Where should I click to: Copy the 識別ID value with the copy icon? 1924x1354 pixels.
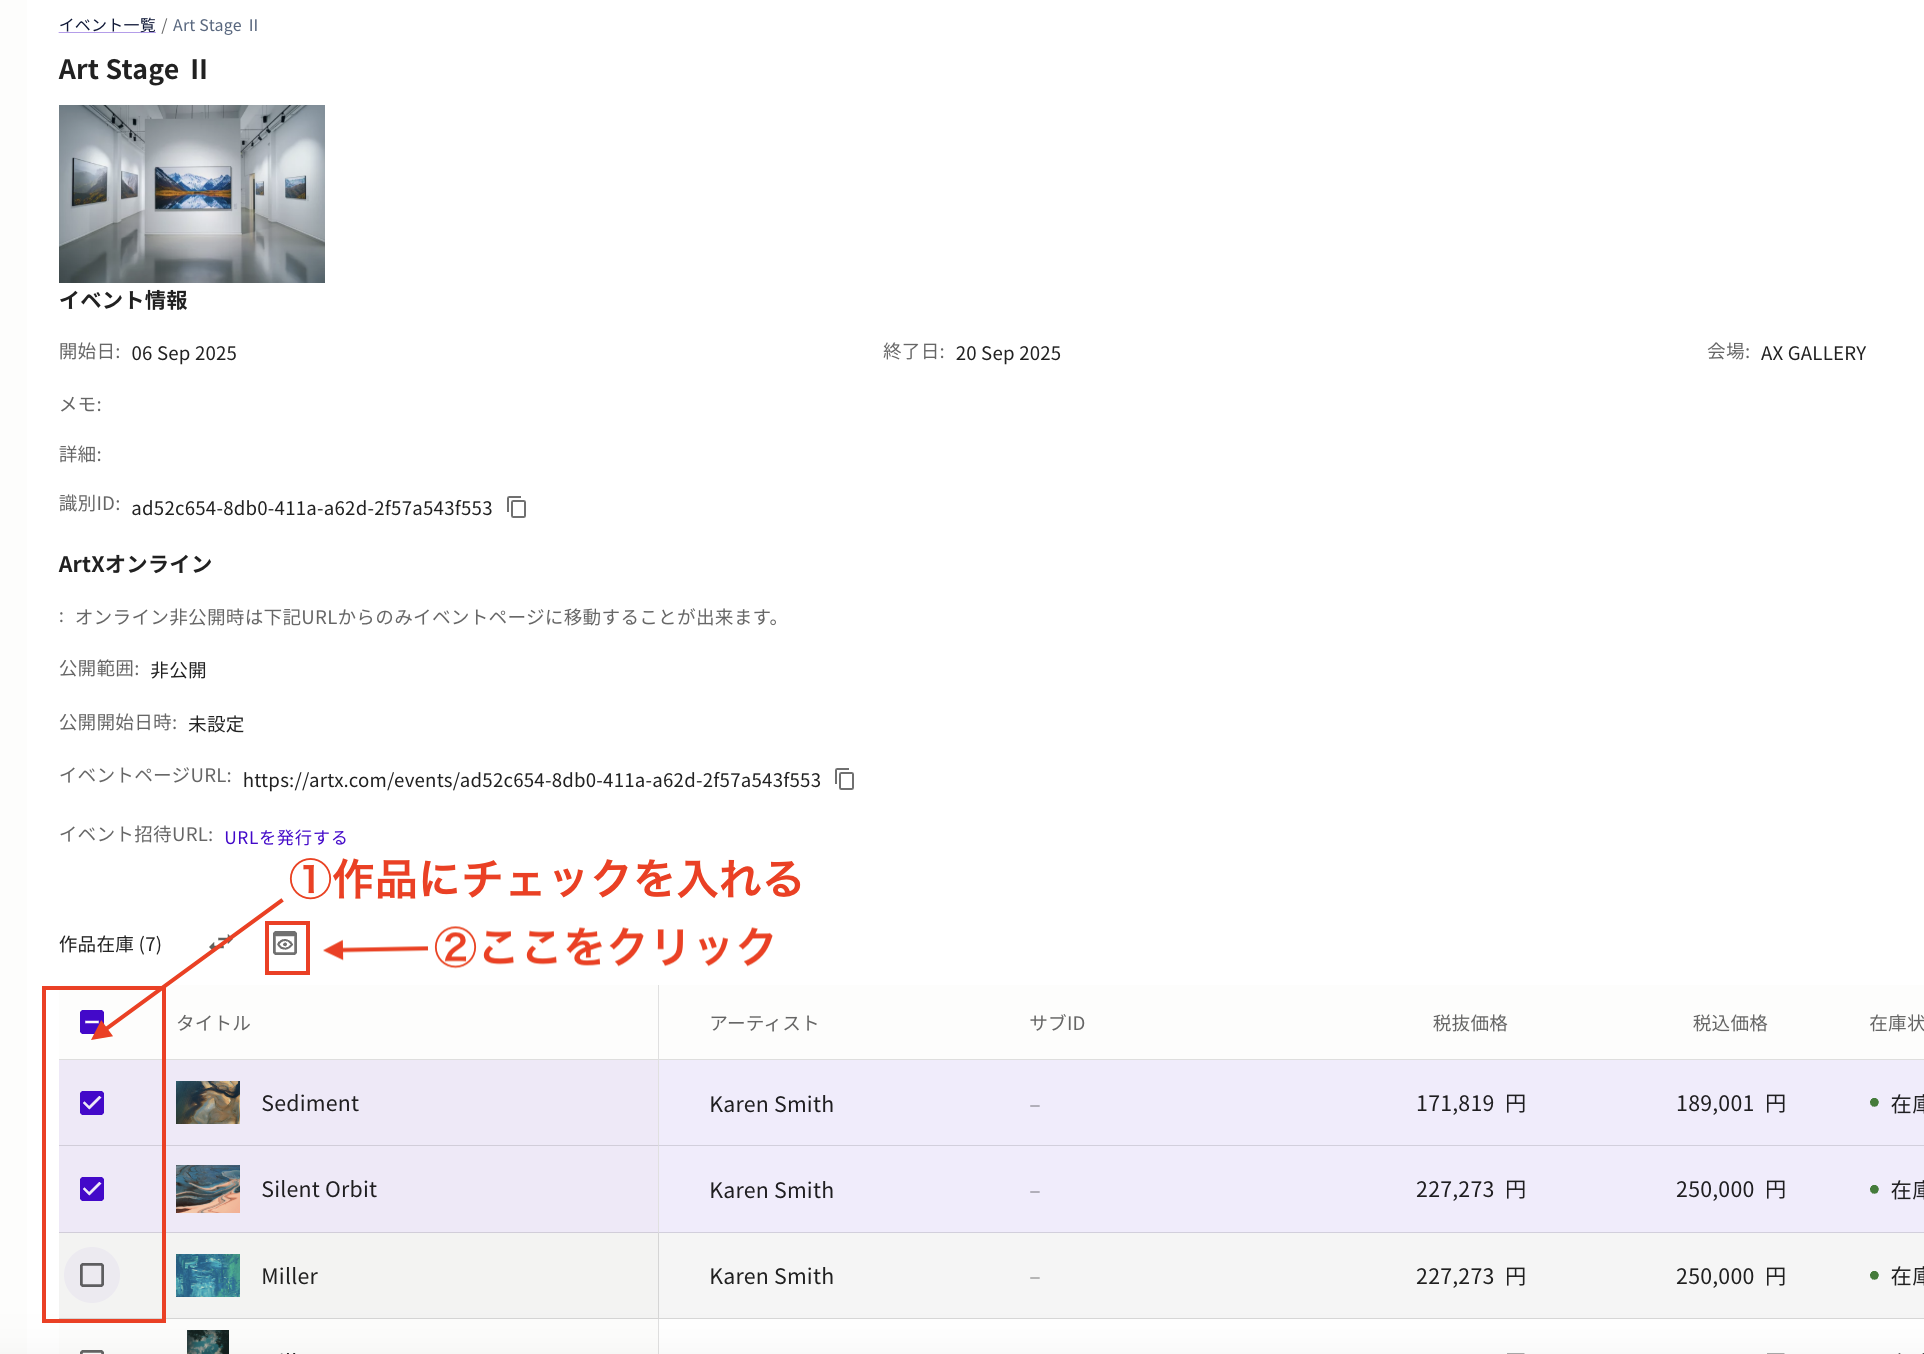pos(517,508)
